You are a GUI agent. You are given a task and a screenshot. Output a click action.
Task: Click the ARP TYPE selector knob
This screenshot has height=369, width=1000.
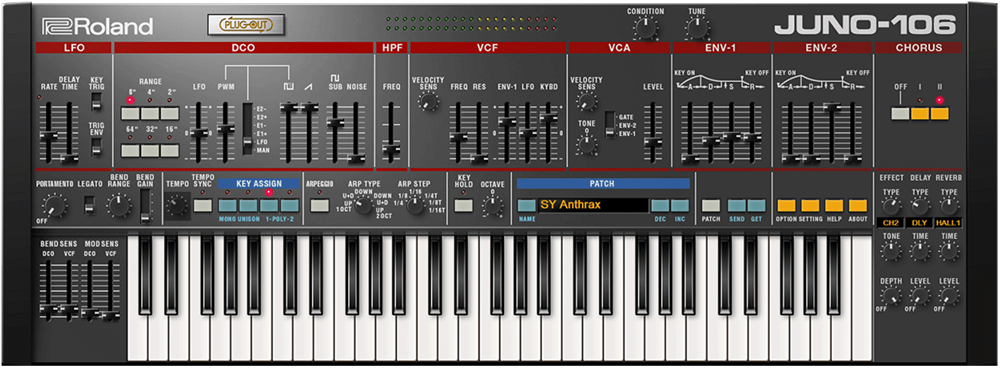363,205
